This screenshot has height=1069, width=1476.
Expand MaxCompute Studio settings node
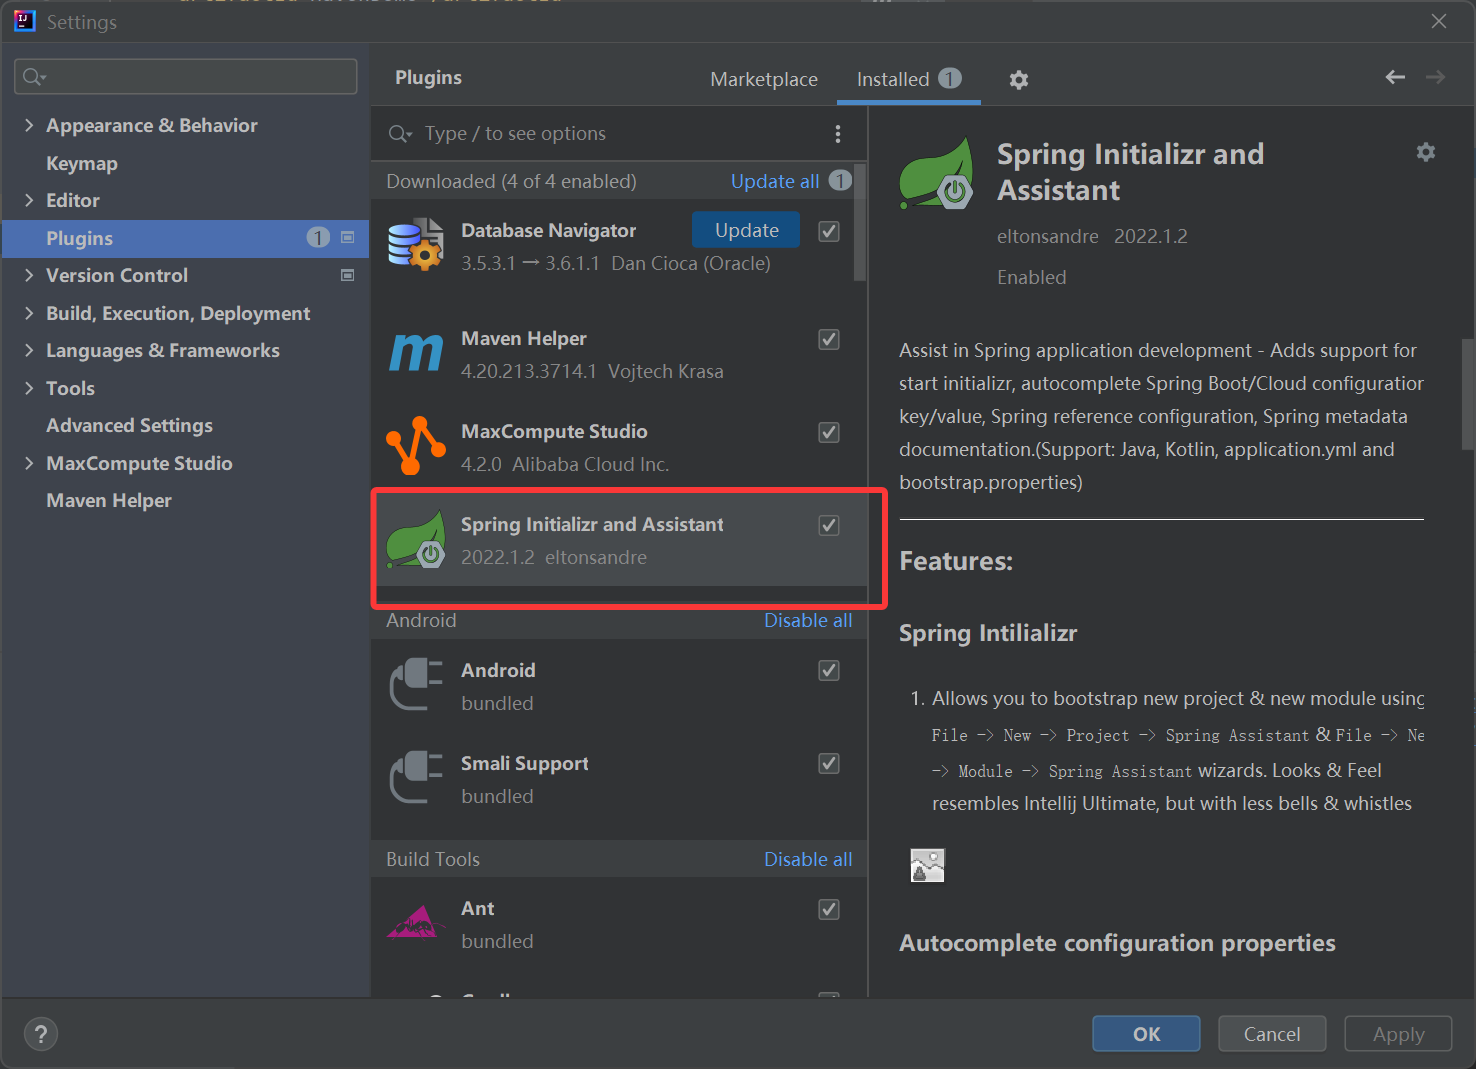pyautogui.click(x=29, y=463)
